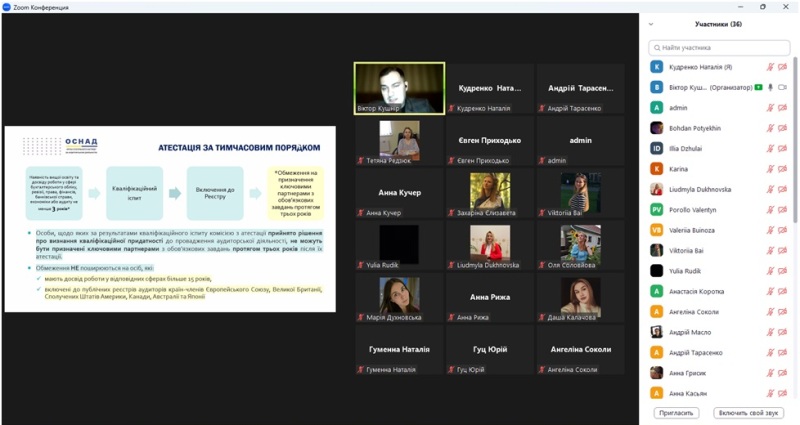Click muted mic icon in Liudmyla Dukhnovska's participant row
The image size is (800, 425).
tap(770, 189)
